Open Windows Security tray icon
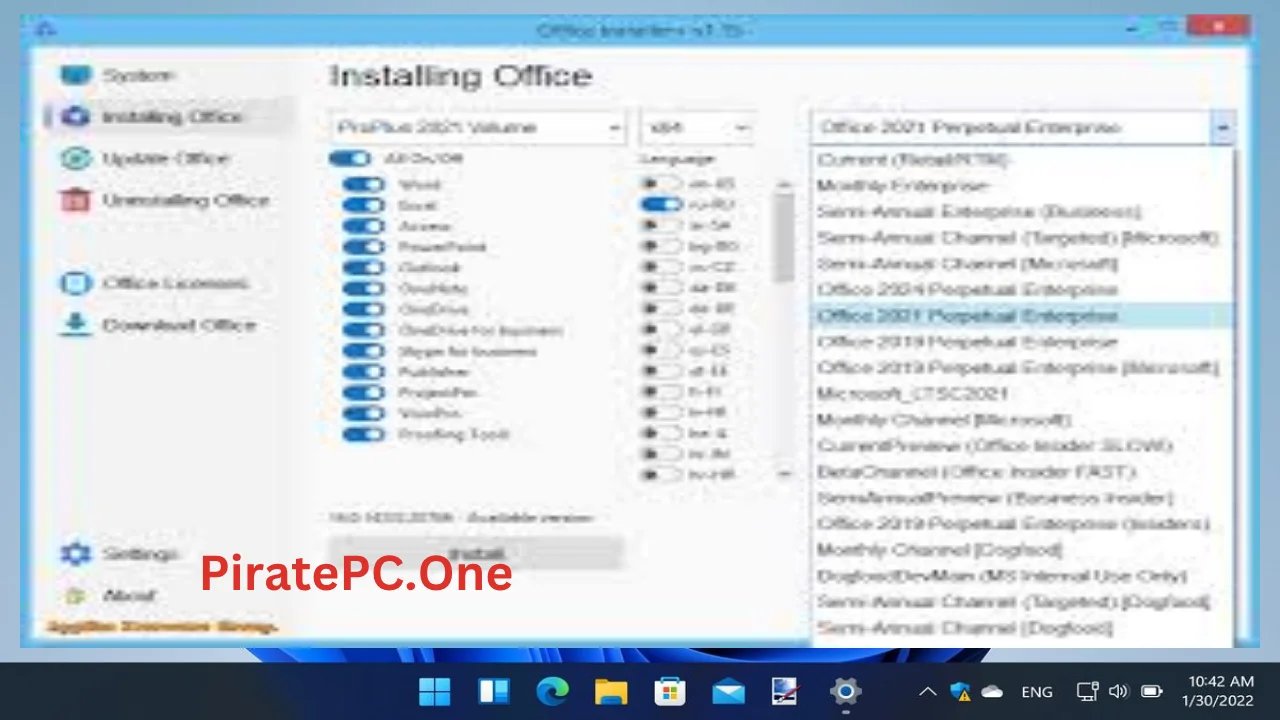Image resolution: width=1280 pixels, height=720 pixels. tap(960, 691)
